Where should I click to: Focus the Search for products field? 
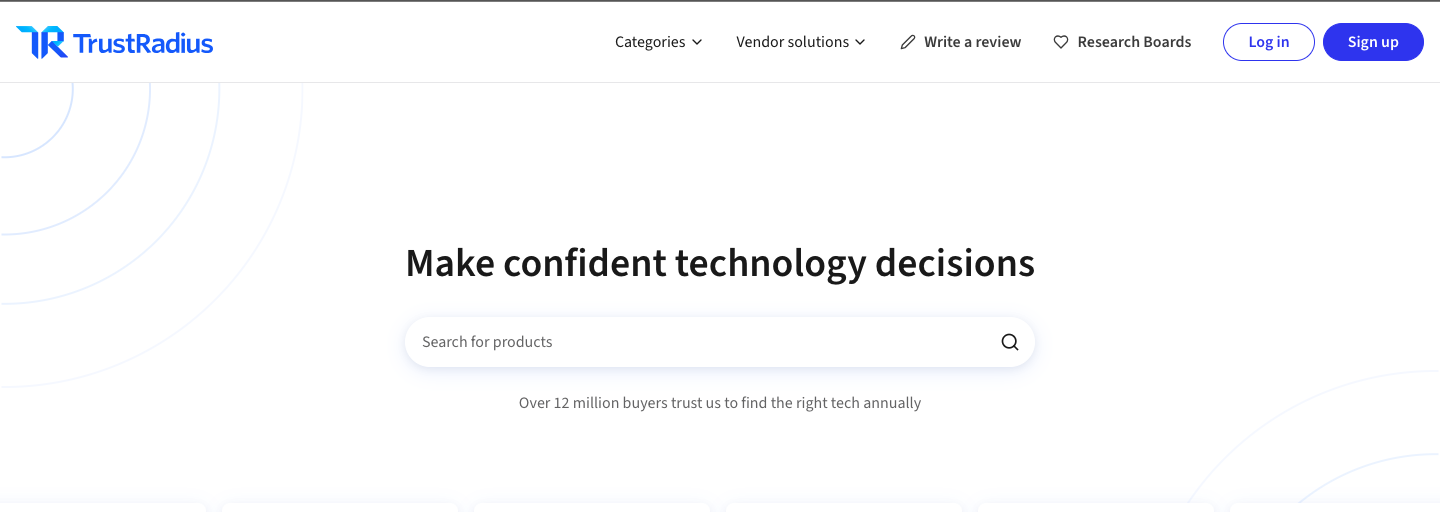click(700, 342)
